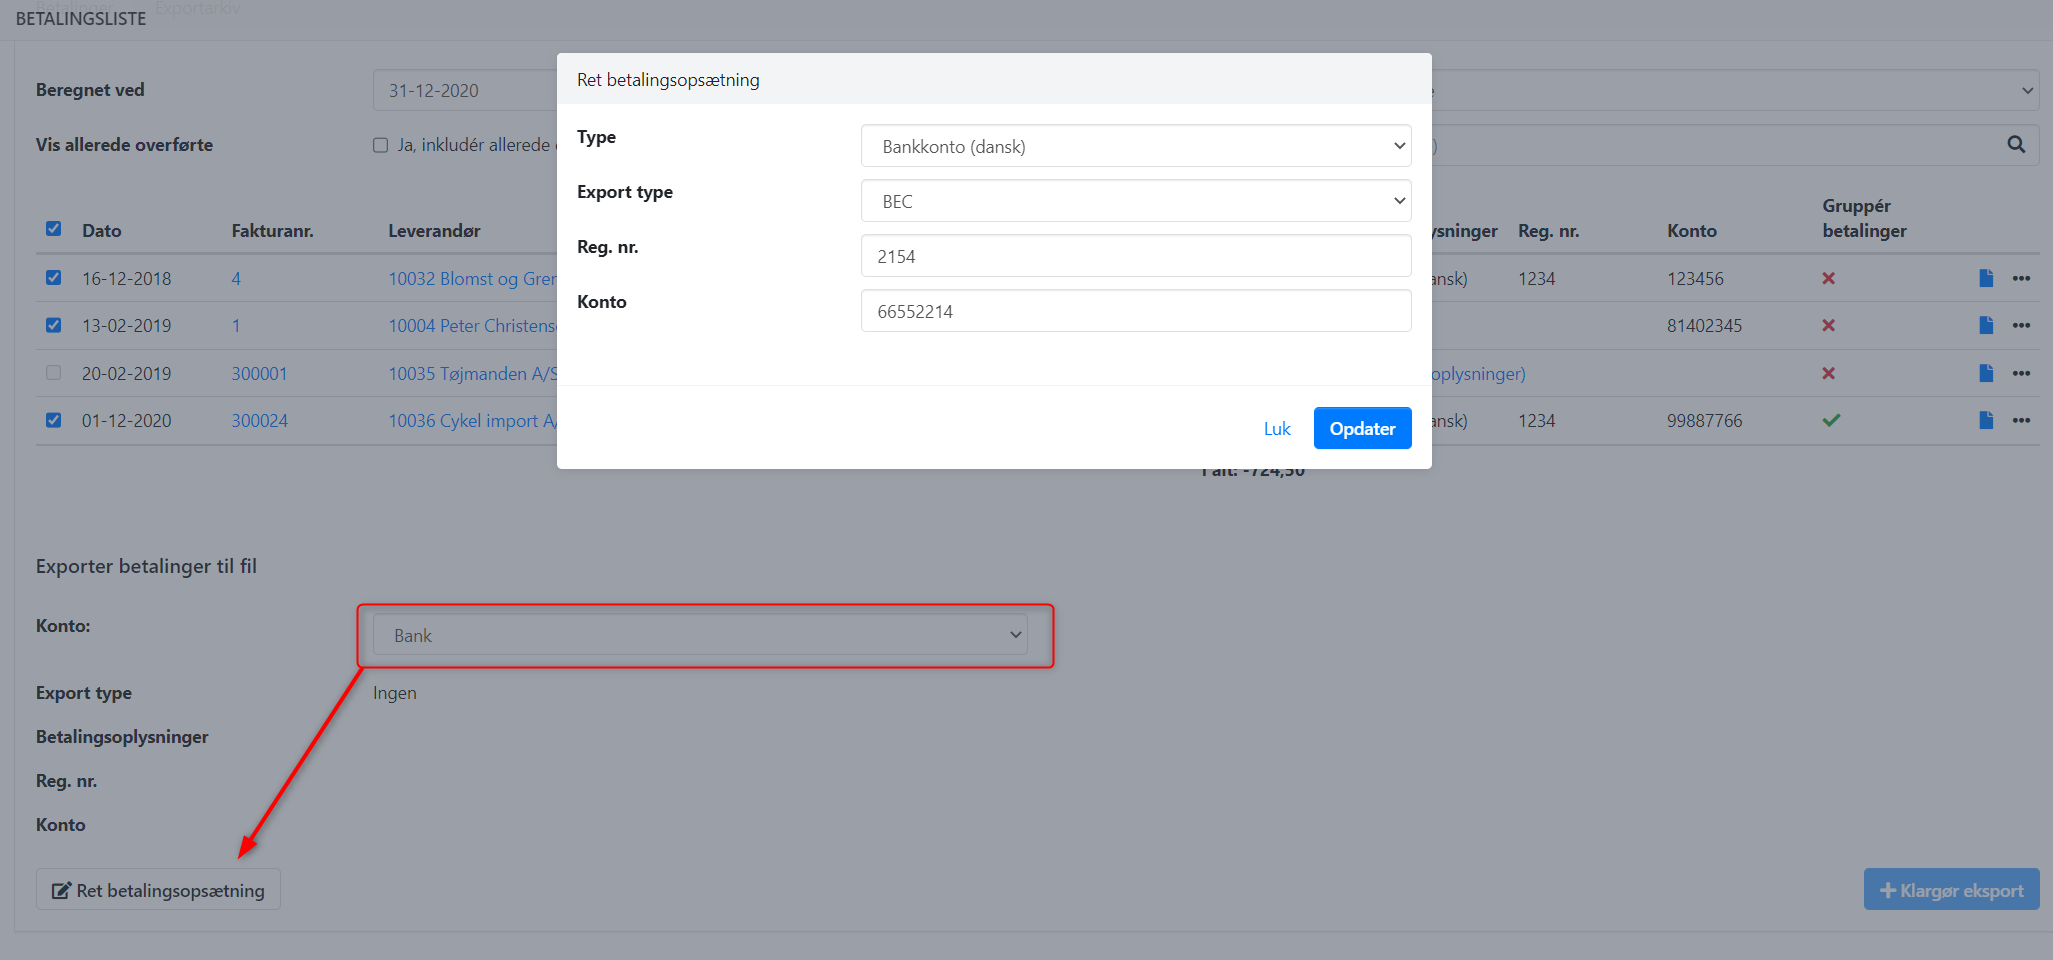Open document icon for invoice 4 row
This screenshot has height=960, width=2053.
[1986, 278]
